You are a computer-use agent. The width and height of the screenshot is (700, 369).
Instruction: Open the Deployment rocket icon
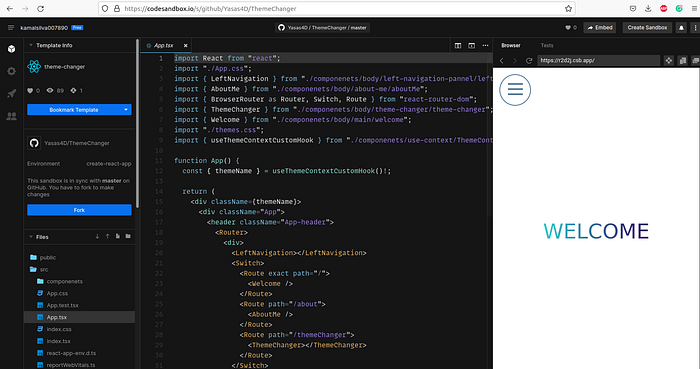(x=12, y=94)
